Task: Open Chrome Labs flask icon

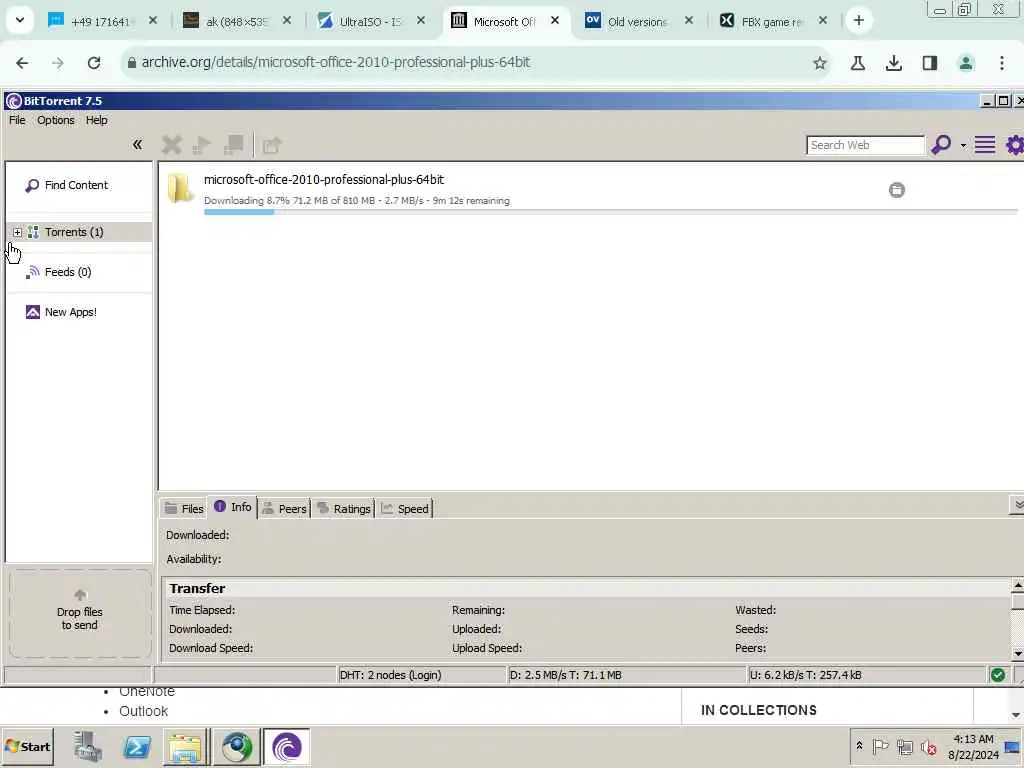Action: [857, 63]
